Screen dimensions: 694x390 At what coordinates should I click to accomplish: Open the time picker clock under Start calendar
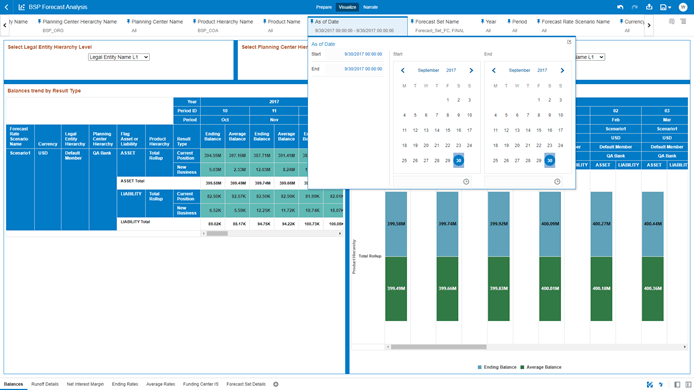coord(466,181)
